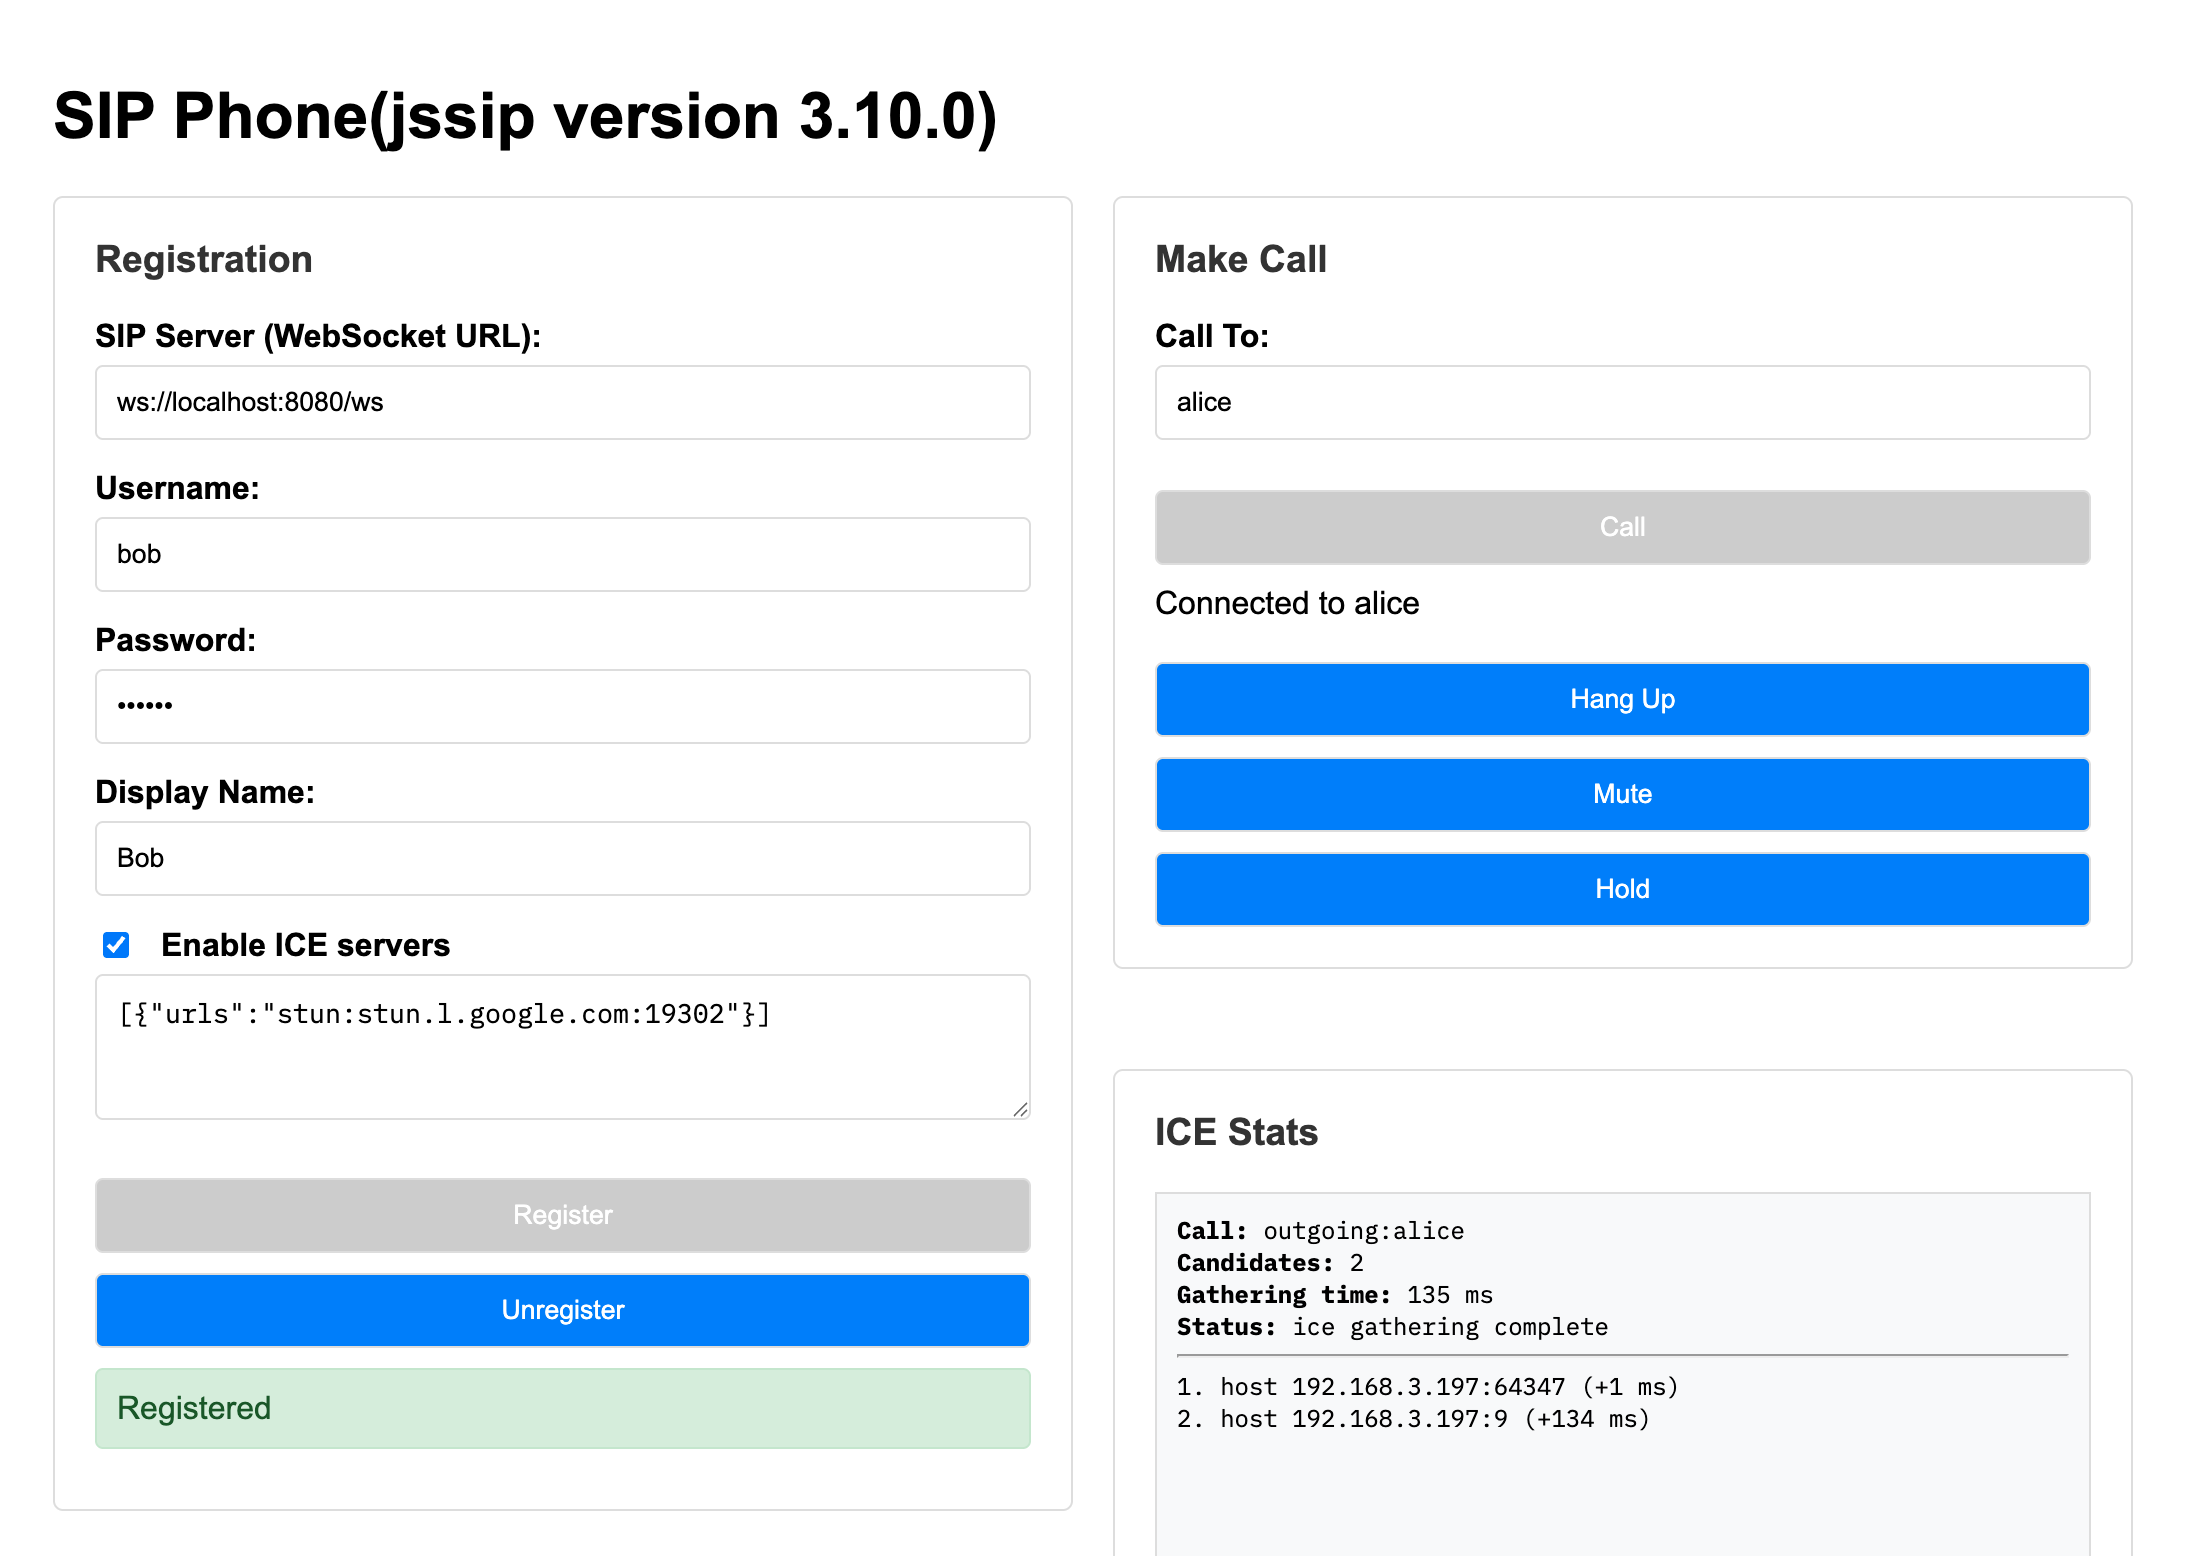This screenshot has width=2186, height=1556.
Task: Click the Make Call section heading
Action: (x=1241, y=260)
